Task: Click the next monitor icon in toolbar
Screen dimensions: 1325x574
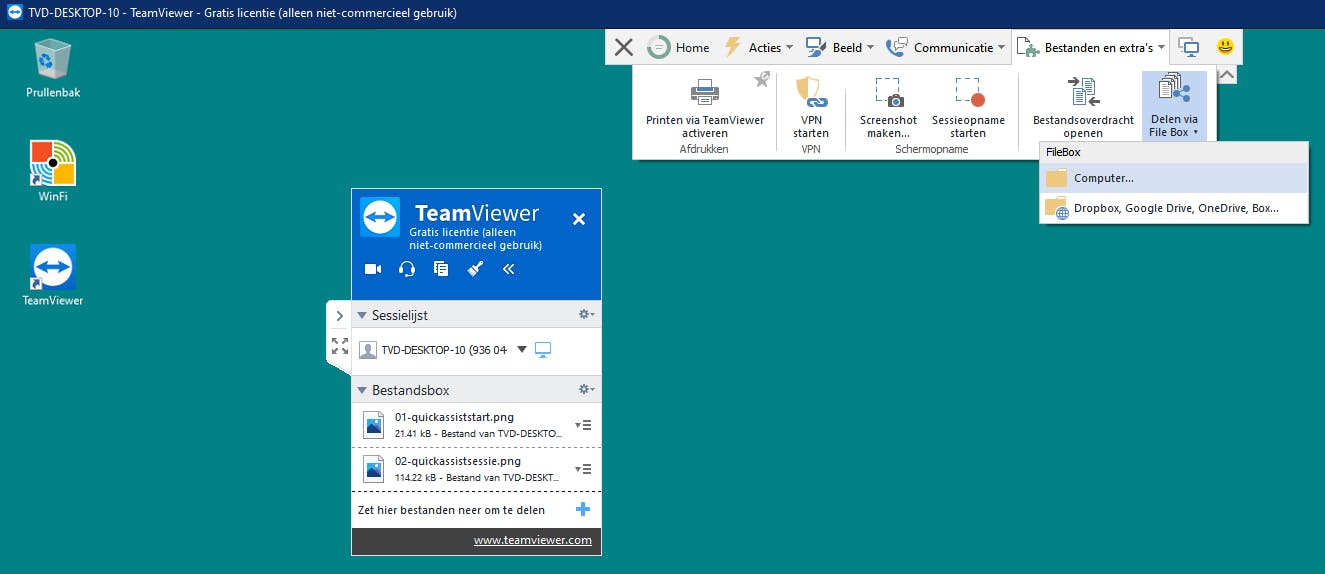Action: click(1188, 47)
